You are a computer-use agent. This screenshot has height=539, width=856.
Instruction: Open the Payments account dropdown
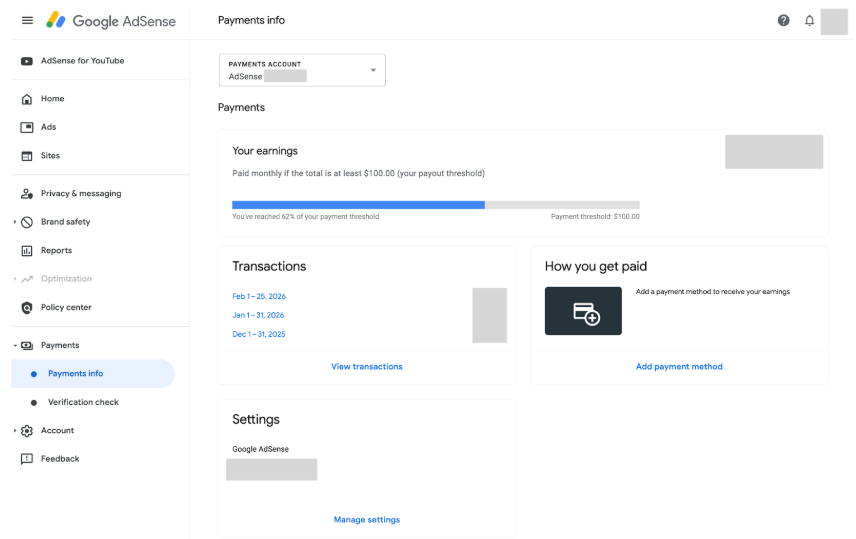[x=302, y=70]
